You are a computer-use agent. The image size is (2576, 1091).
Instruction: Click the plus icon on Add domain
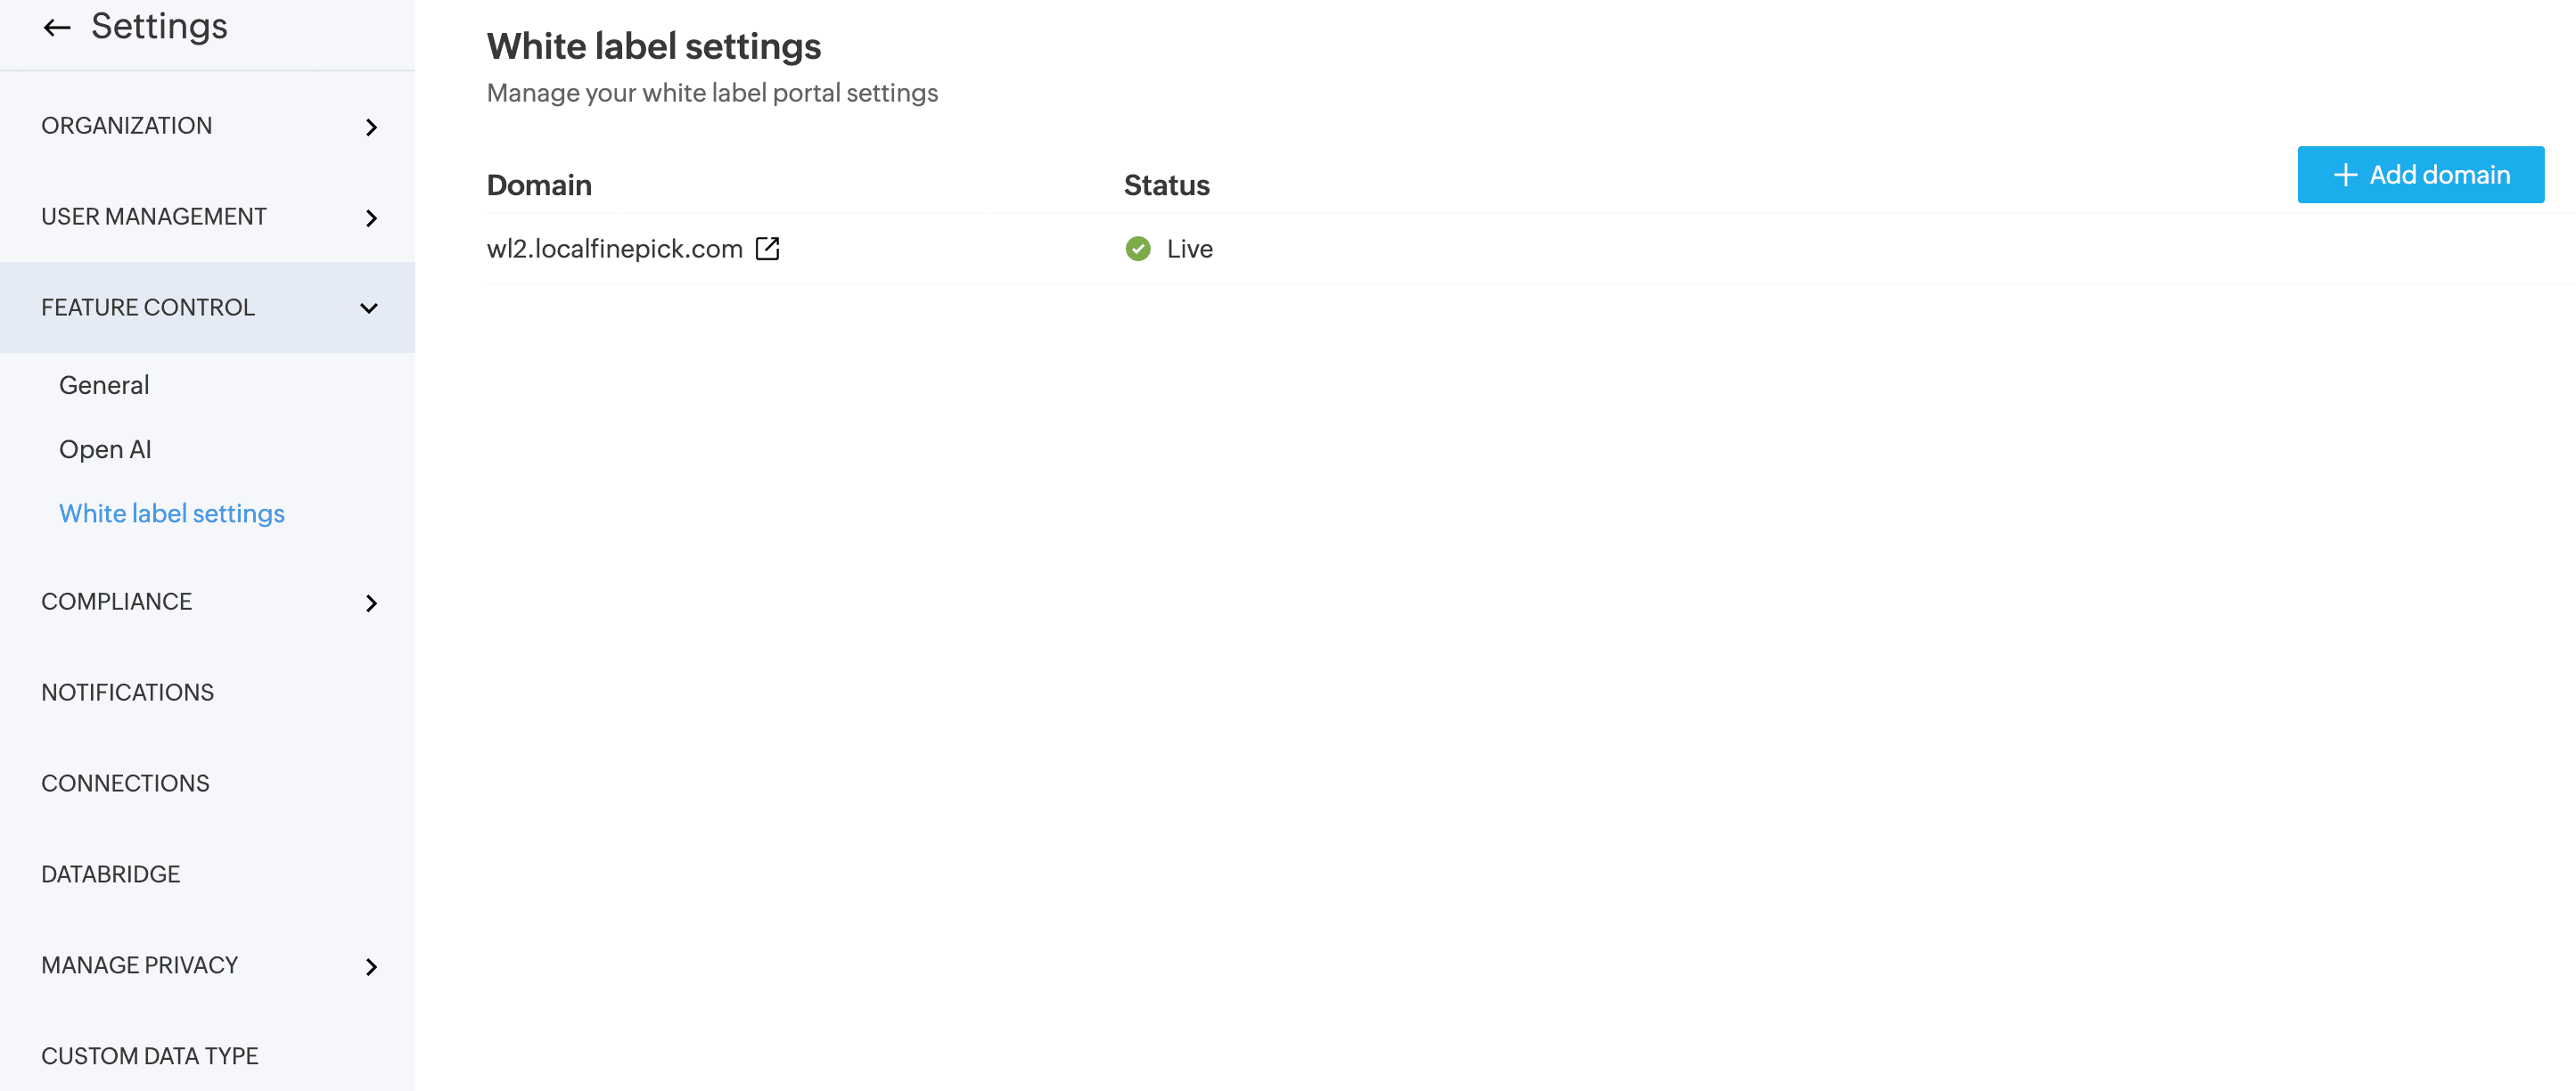[2345, 175]
